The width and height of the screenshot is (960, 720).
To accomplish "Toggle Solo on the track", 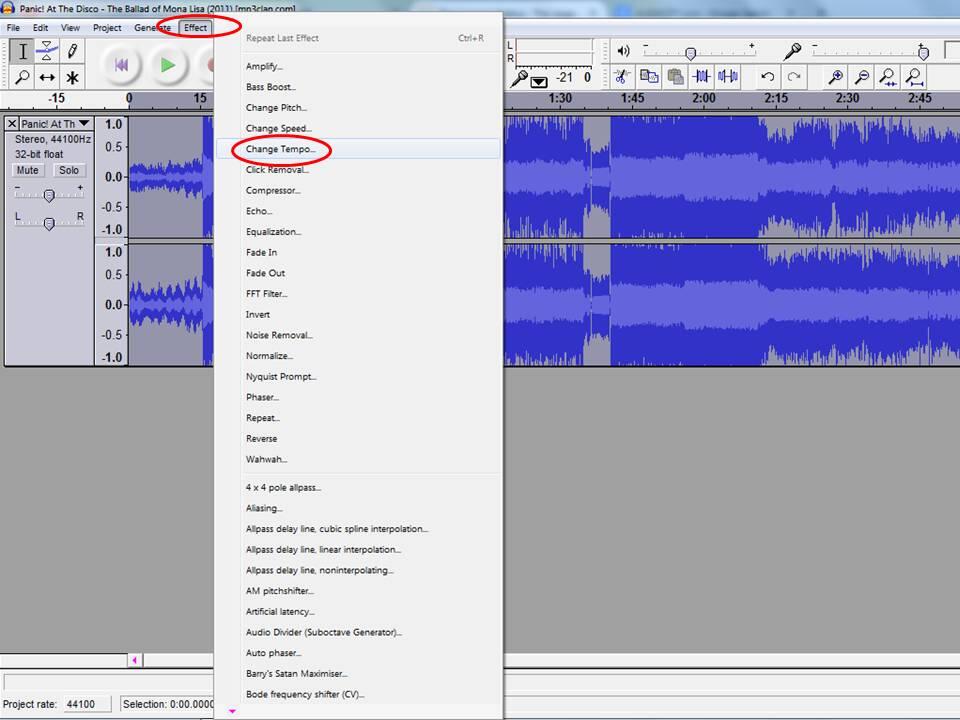I will (69, 170).
